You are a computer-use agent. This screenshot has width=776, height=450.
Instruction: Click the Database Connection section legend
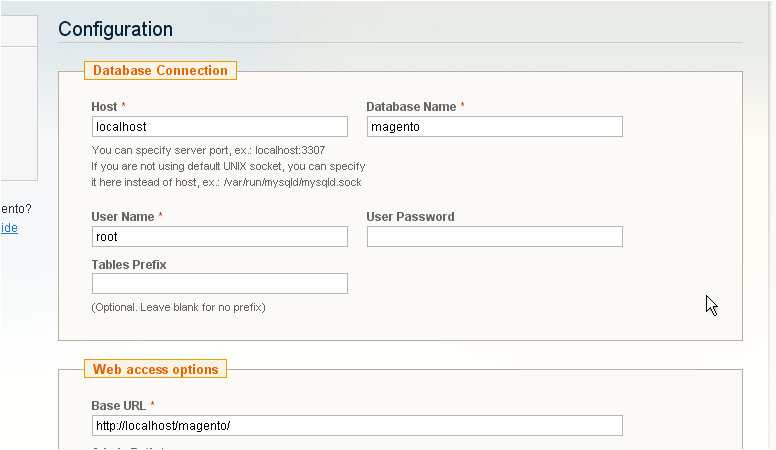coord(161,70)
